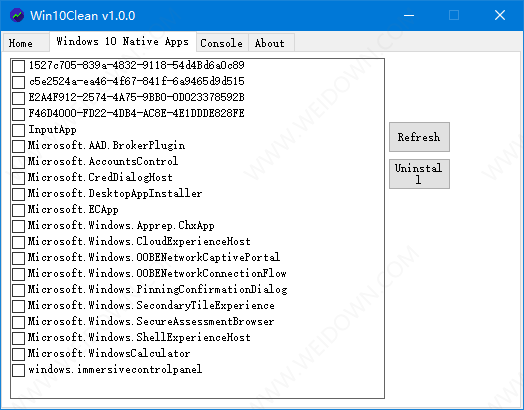524x410 pixels.
Task: Select Microsoft.Windows.CloudExperienceHost checkbox
Action: click(18, 242)
